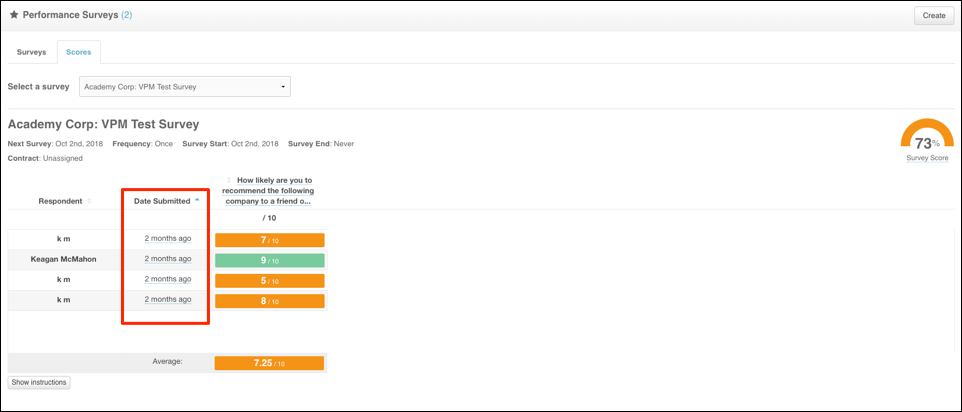Click the Show instructions button
The image size is (962, 412).
coord(39,382)
